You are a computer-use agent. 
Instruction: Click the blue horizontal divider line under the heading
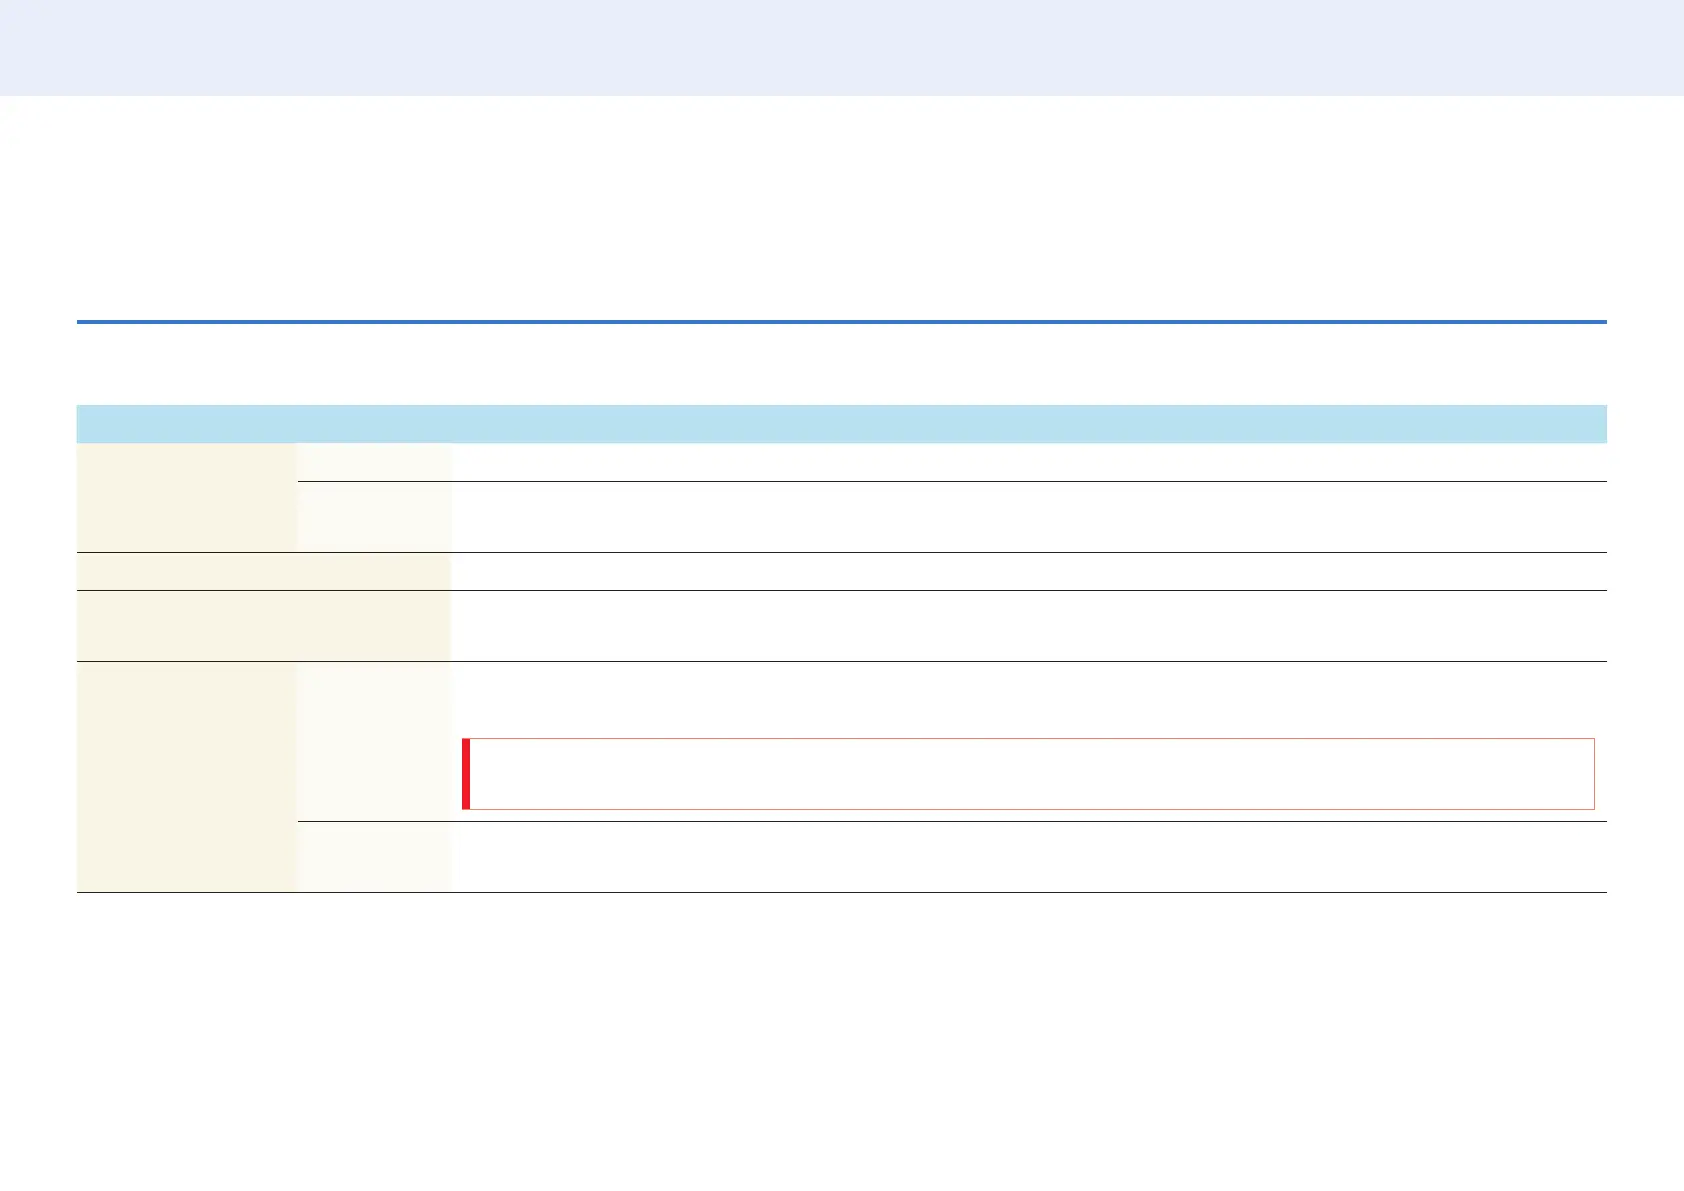[x=841, y=322]
